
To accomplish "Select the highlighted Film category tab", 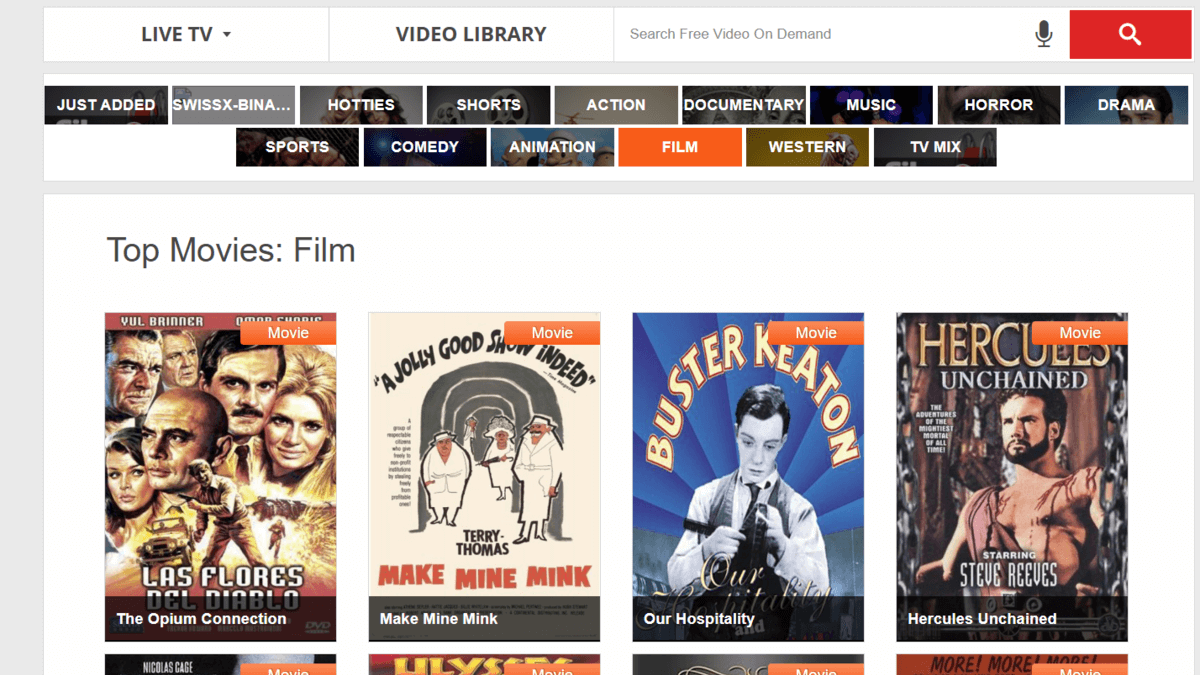I will point(680,147).
